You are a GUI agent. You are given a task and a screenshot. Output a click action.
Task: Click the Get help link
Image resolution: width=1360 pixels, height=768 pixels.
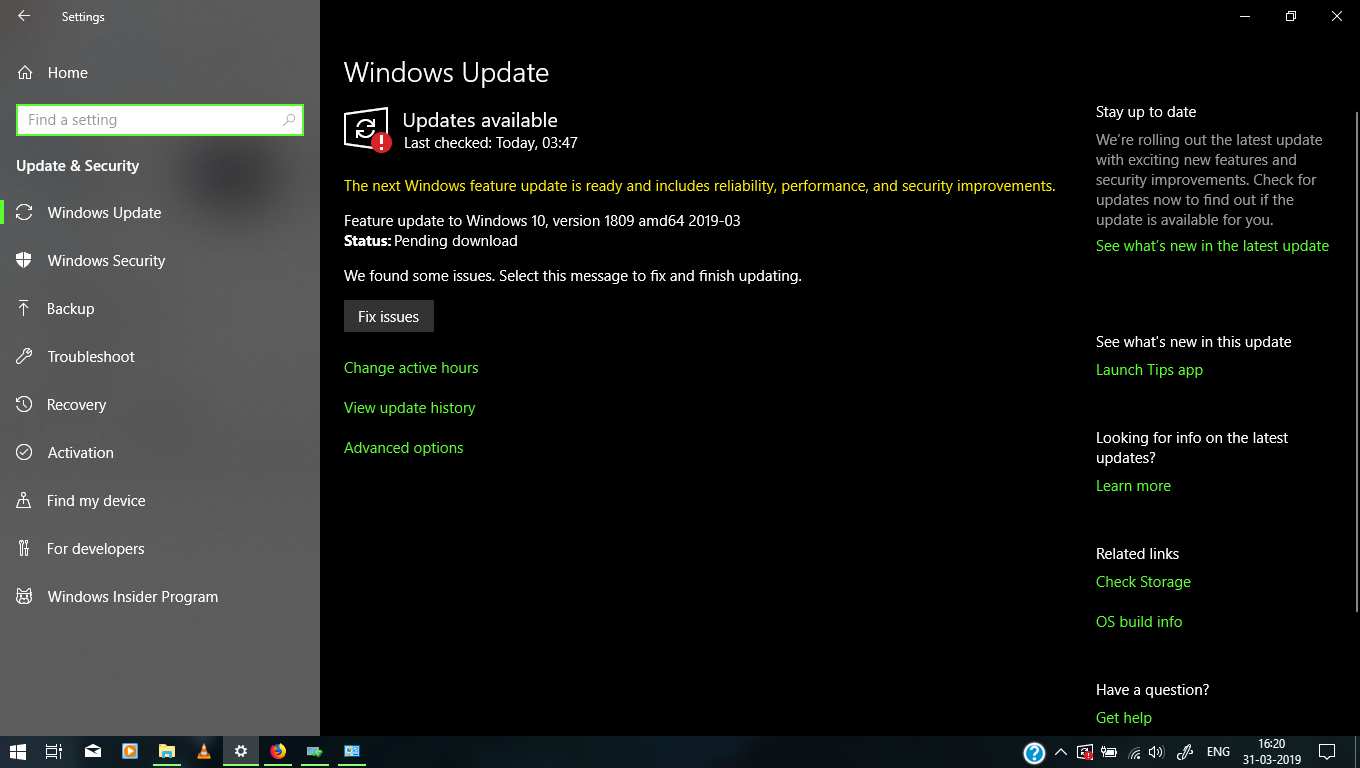coord(1124,718)
